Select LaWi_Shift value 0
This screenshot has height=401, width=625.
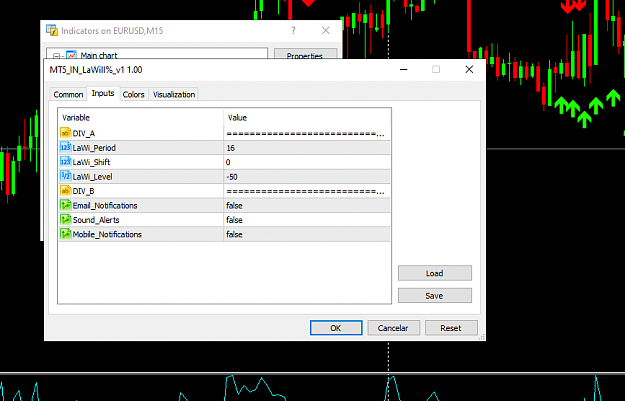click(228, 162)
